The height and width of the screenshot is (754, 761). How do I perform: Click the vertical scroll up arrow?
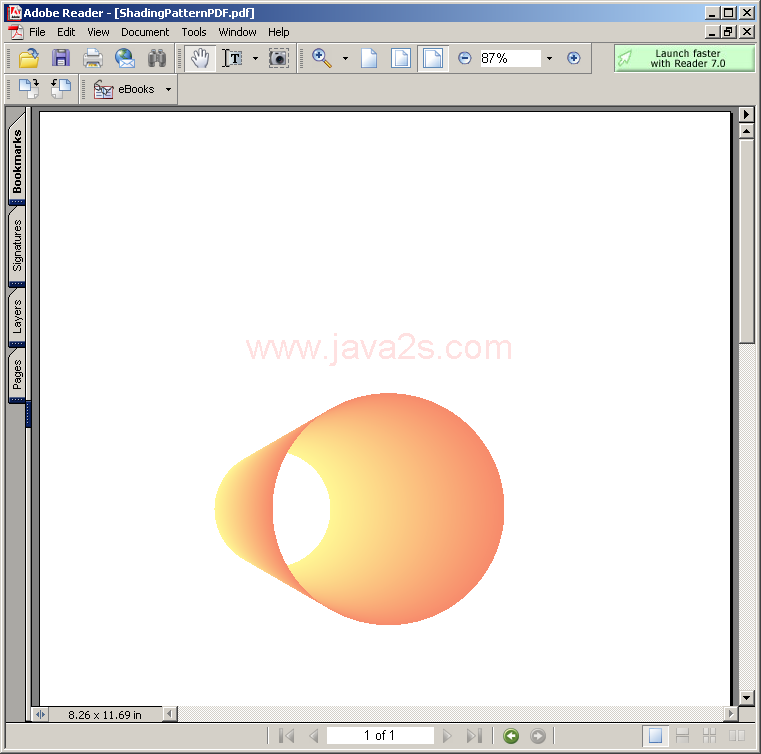coord(746,131)
